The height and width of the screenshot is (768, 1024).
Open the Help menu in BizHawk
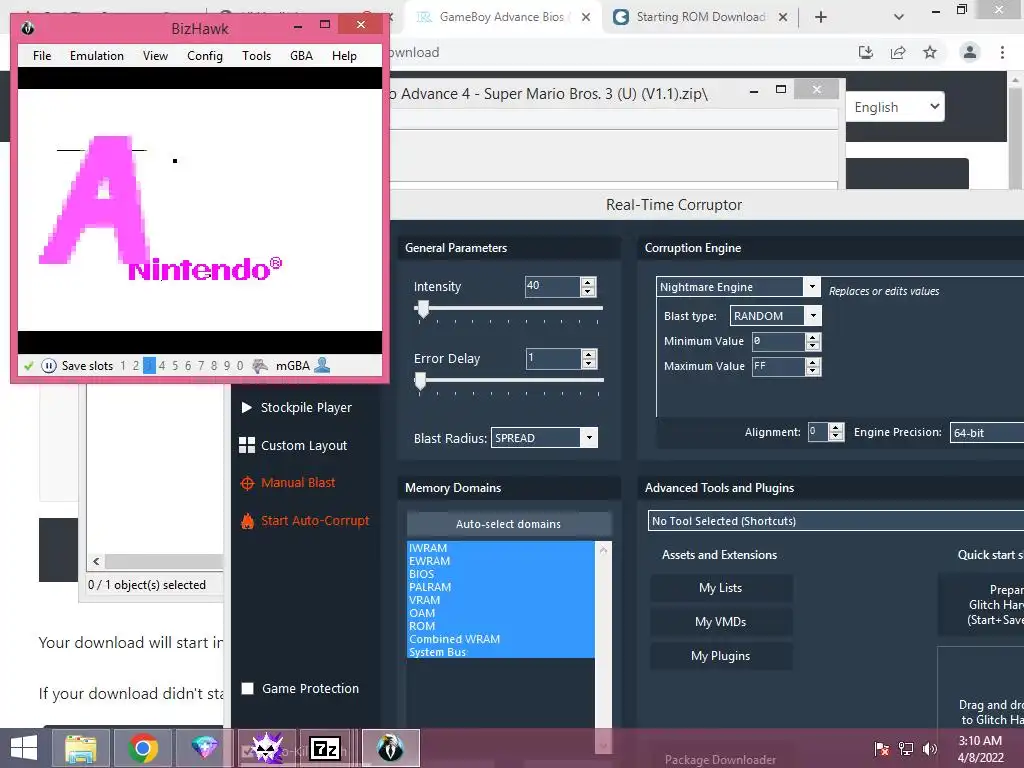pos(344,56)
